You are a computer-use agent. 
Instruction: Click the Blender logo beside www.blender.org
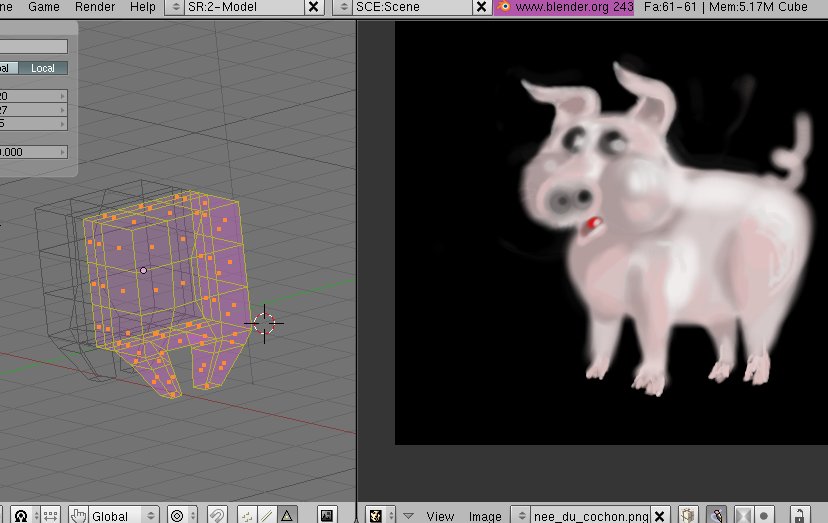(x=504, y=6)
